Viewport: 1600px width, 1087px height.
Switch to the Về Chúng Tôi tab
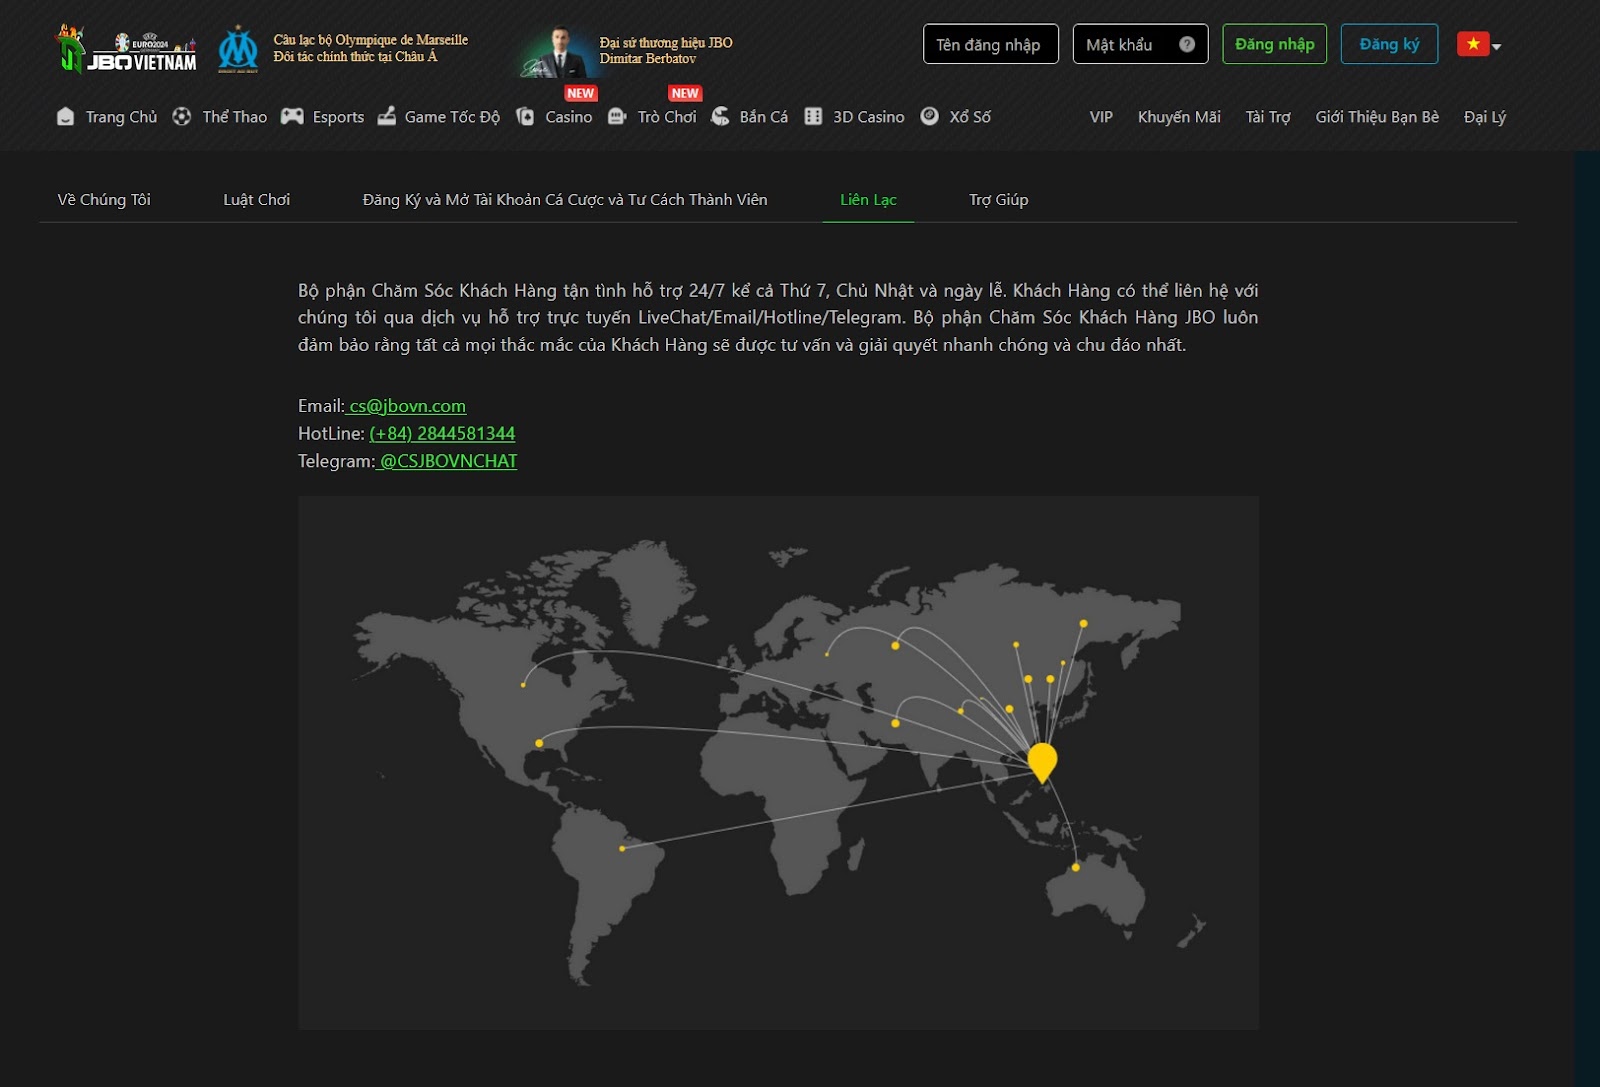(104, 200)
